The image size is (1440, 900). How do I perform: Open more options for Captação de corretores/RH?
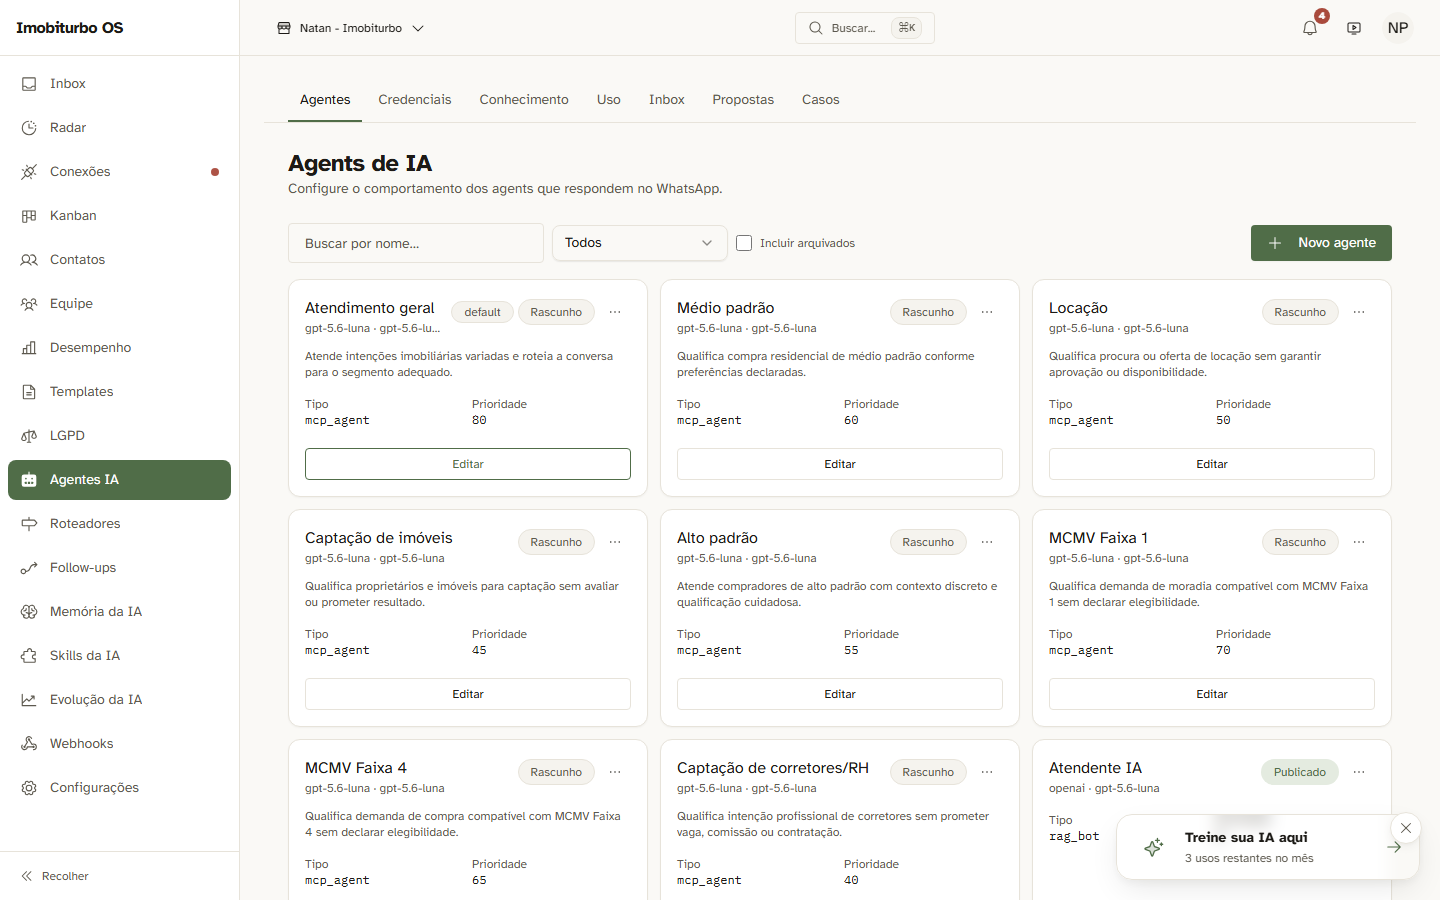[x=987, y=772]
